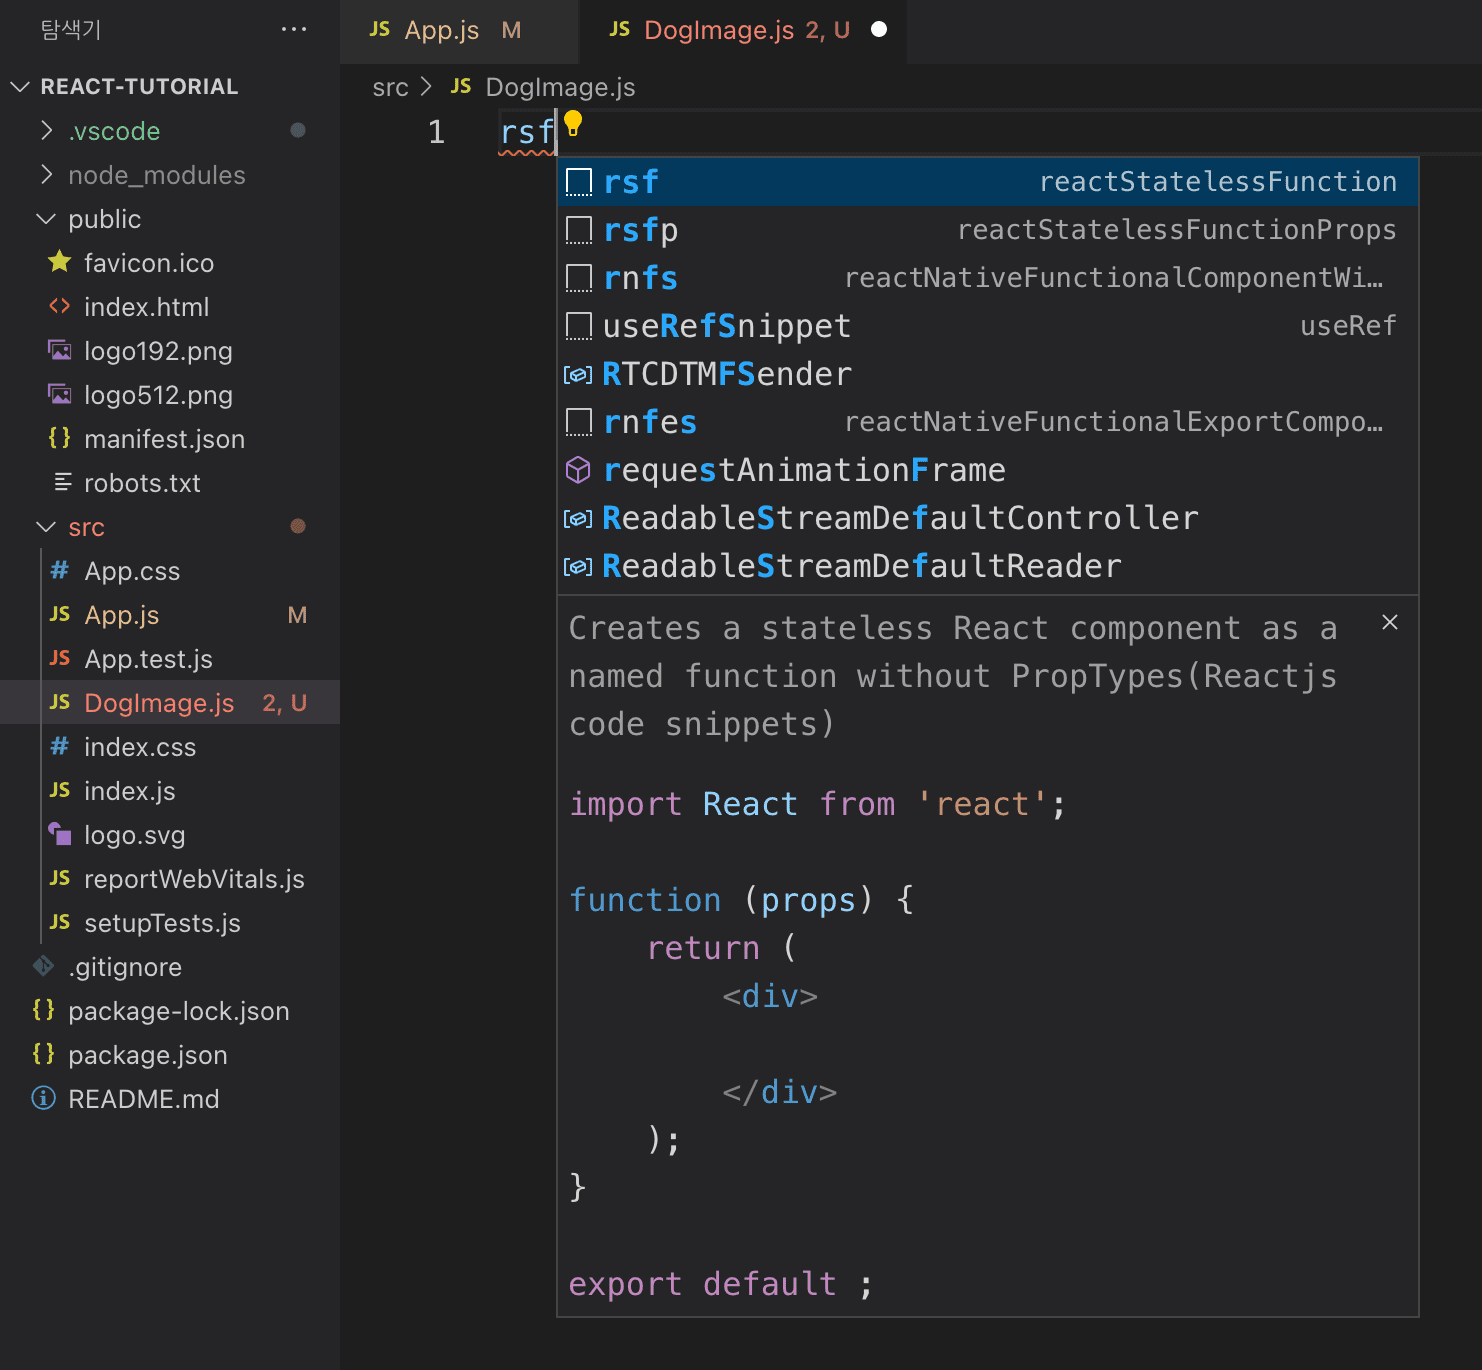This screenshot has width=1482, height=1370.
Task: Click the breadcrumb chevron after src
Action: point(427,87)
